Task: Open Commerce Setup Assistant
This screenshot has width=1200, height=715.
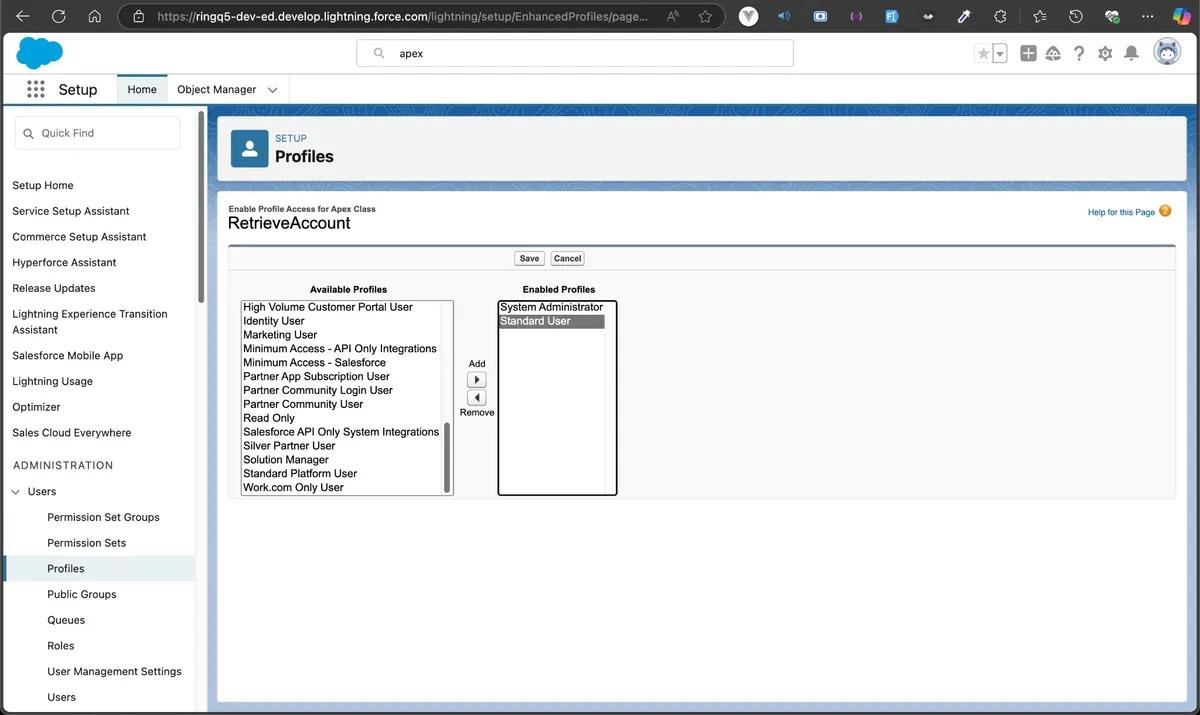Action: pos(79,237)
